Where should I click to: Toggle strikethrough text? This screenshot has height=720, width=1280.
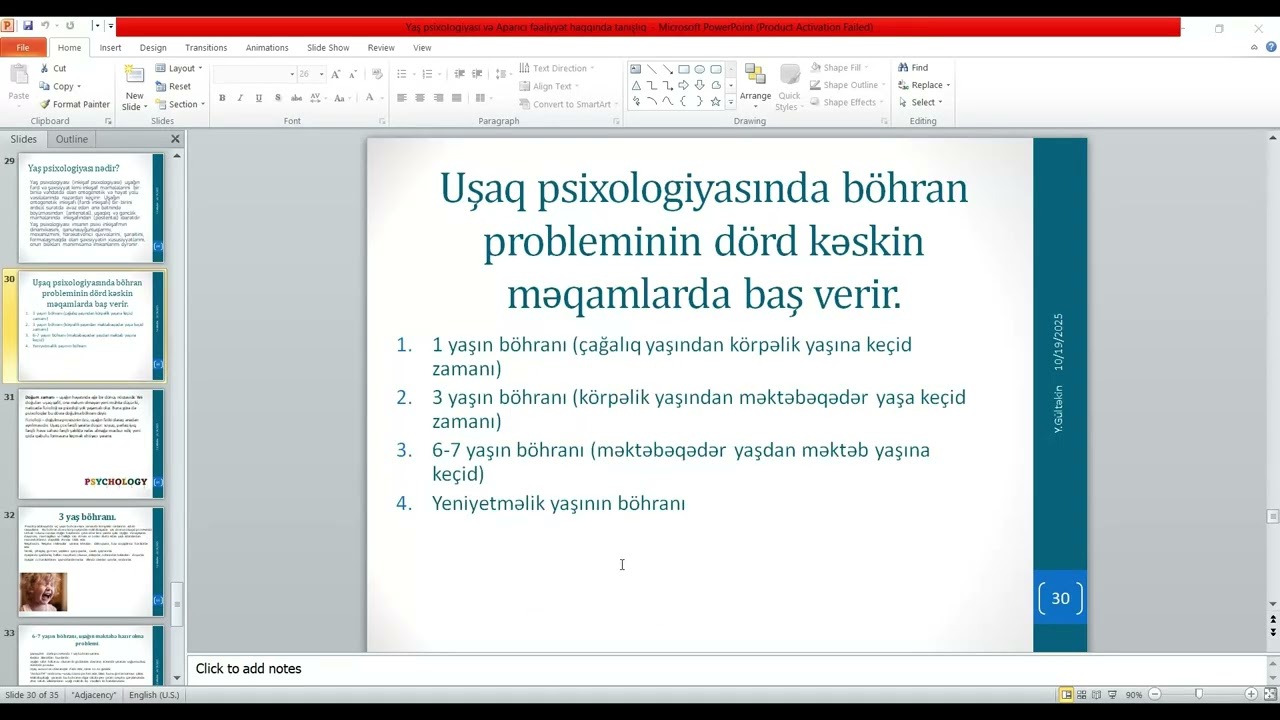(x=296, y=98)
